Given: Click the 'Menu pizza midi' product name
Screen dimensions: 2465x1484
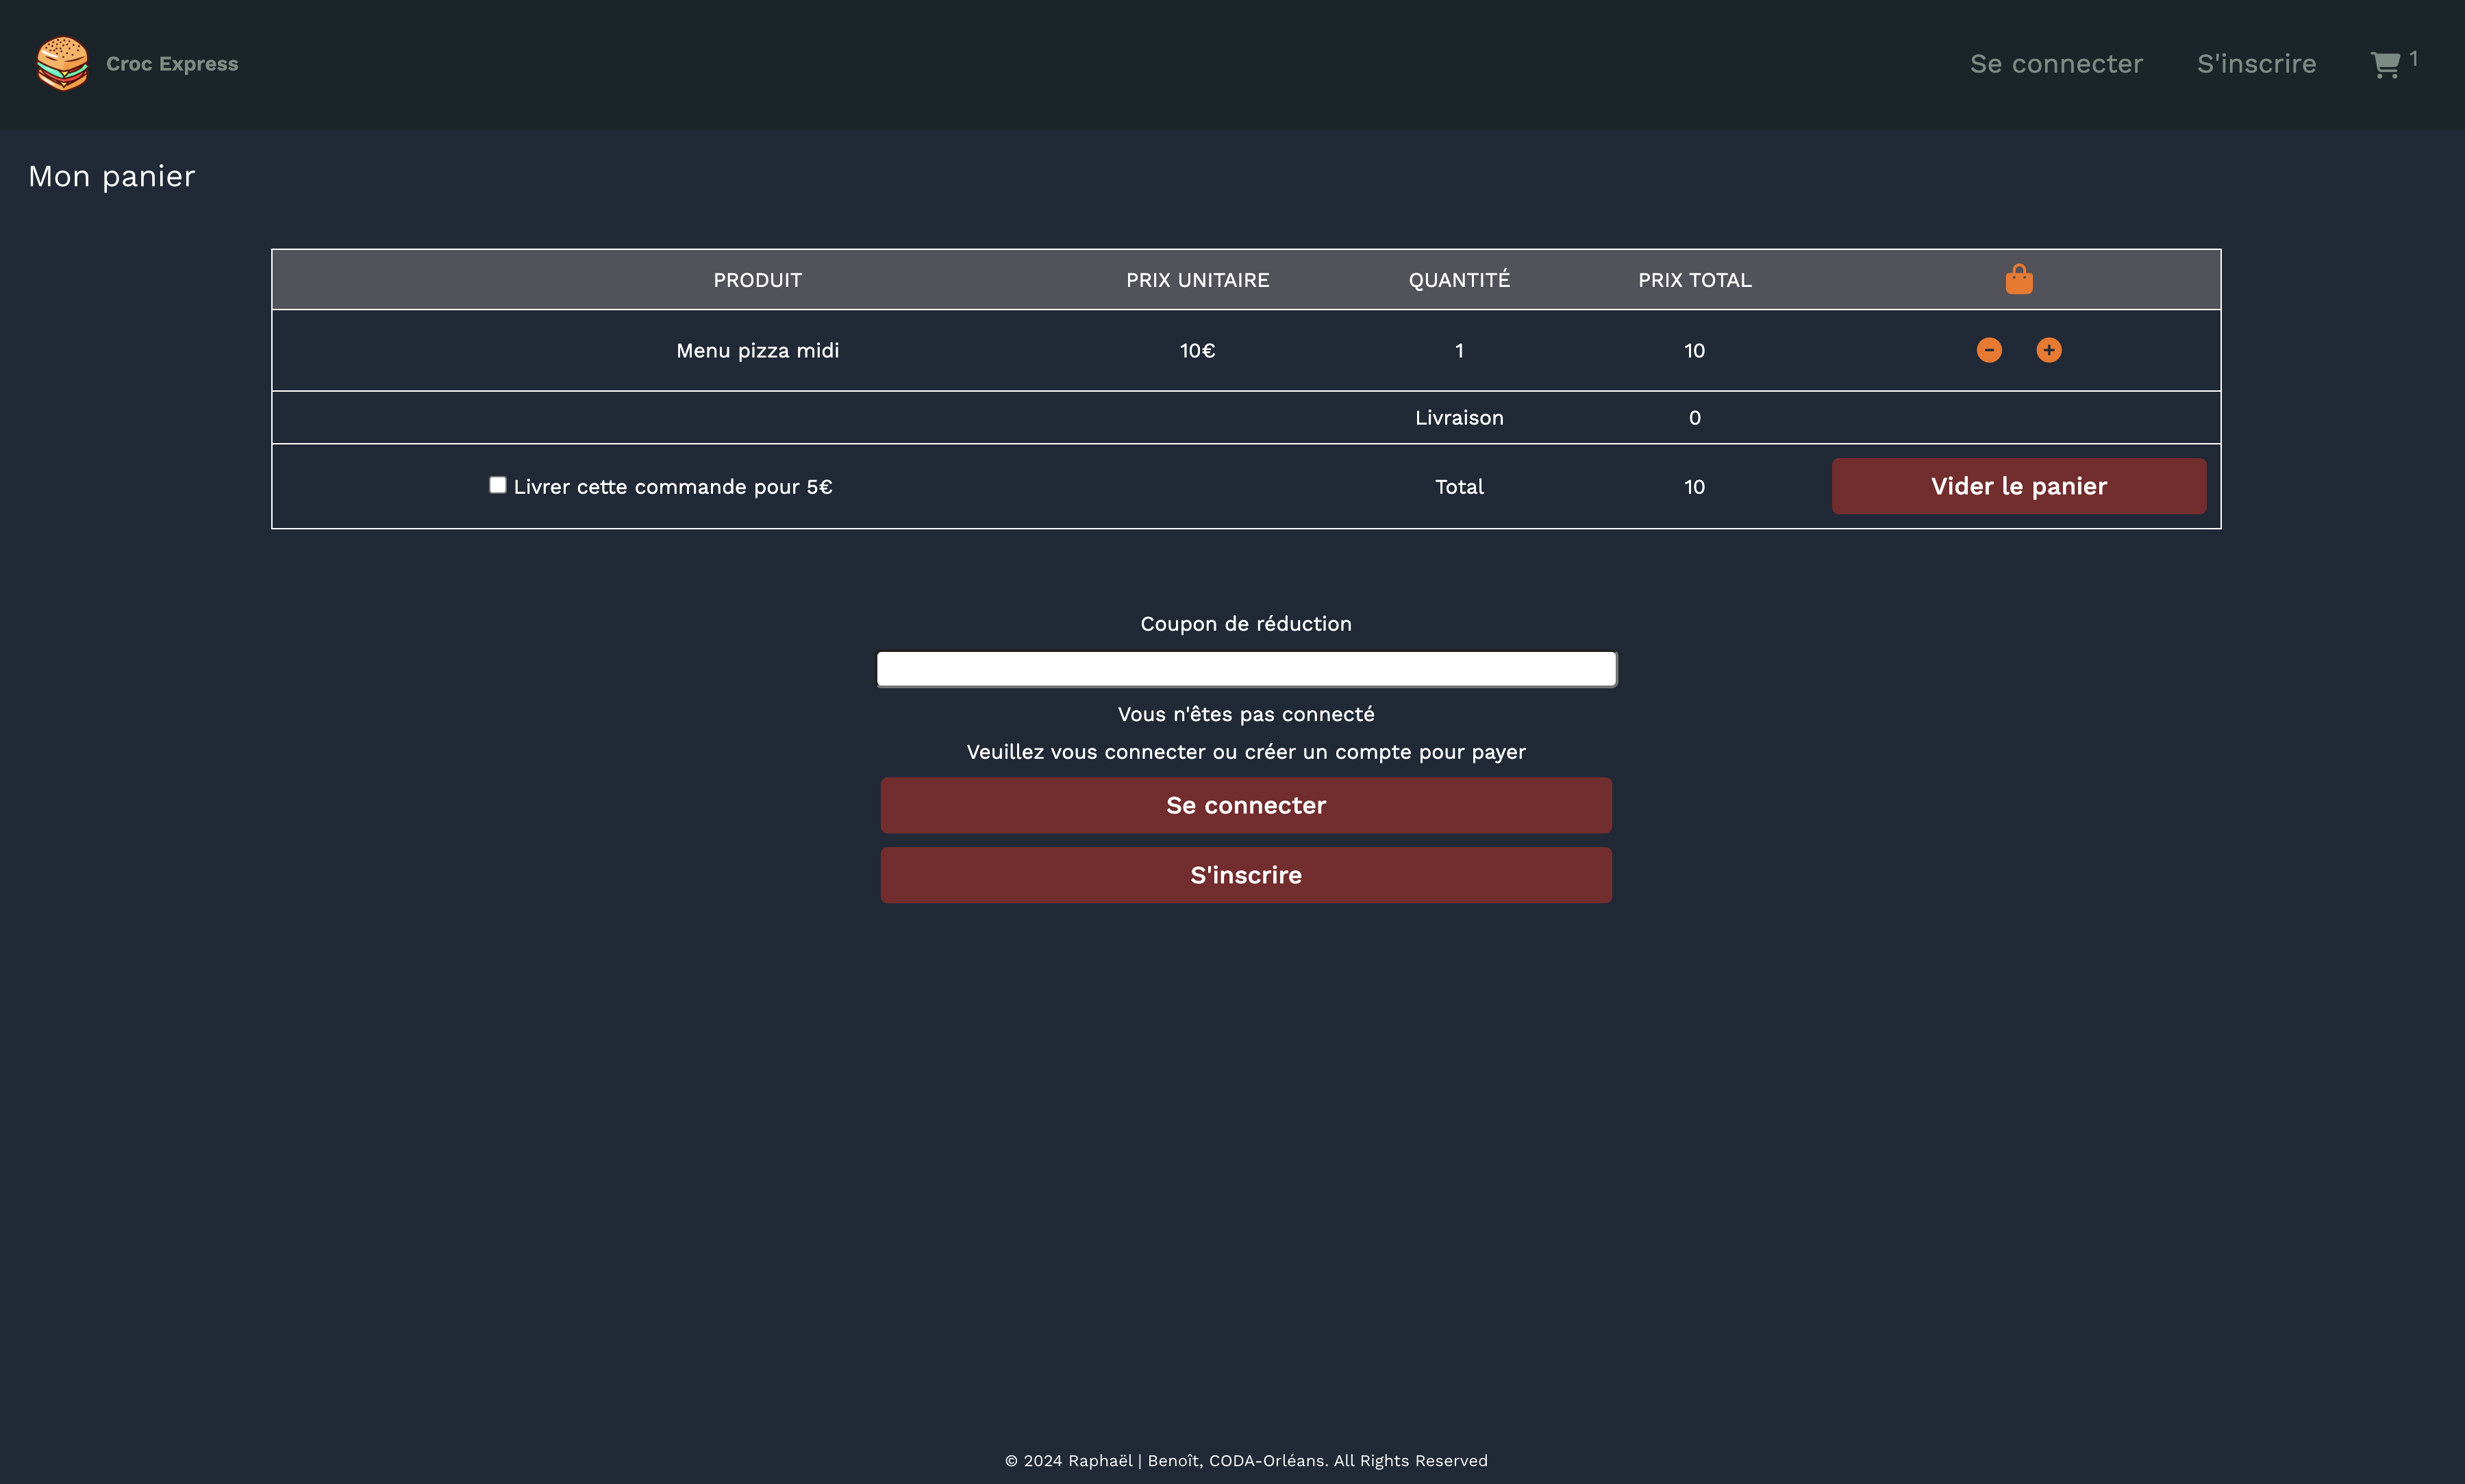Looking at the screenshot, I should 757,351.
